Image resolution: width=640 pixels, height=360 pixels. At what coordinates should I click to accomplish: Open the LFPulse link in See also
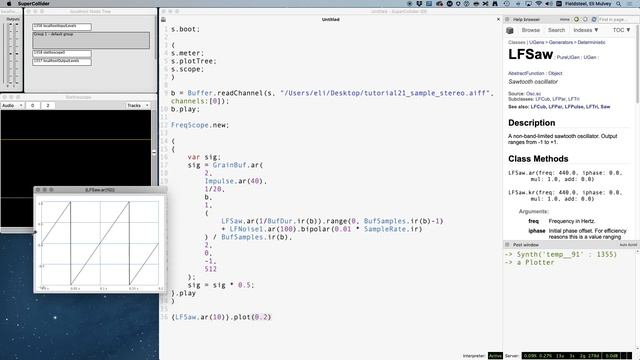(574, 107)
